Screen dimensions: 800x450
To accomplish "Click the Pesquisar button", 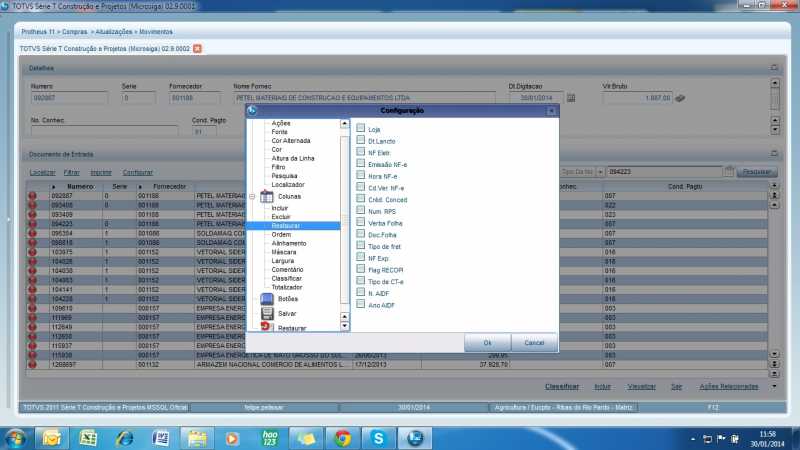I will (756, 172).
